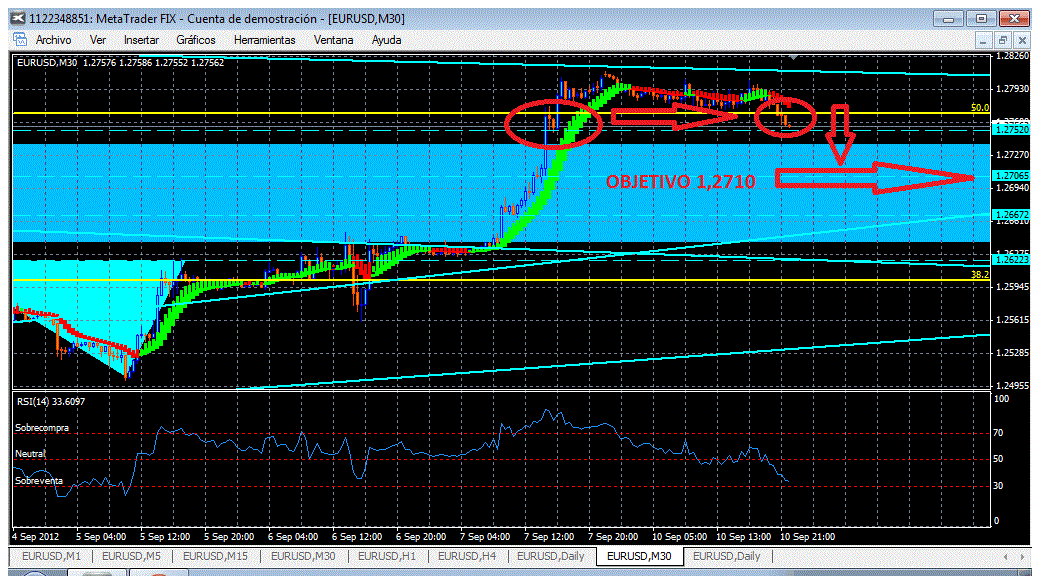Switch to the EURUSD,M15 chart tab
1040x576 pixels.
click(x=216, y=556)
